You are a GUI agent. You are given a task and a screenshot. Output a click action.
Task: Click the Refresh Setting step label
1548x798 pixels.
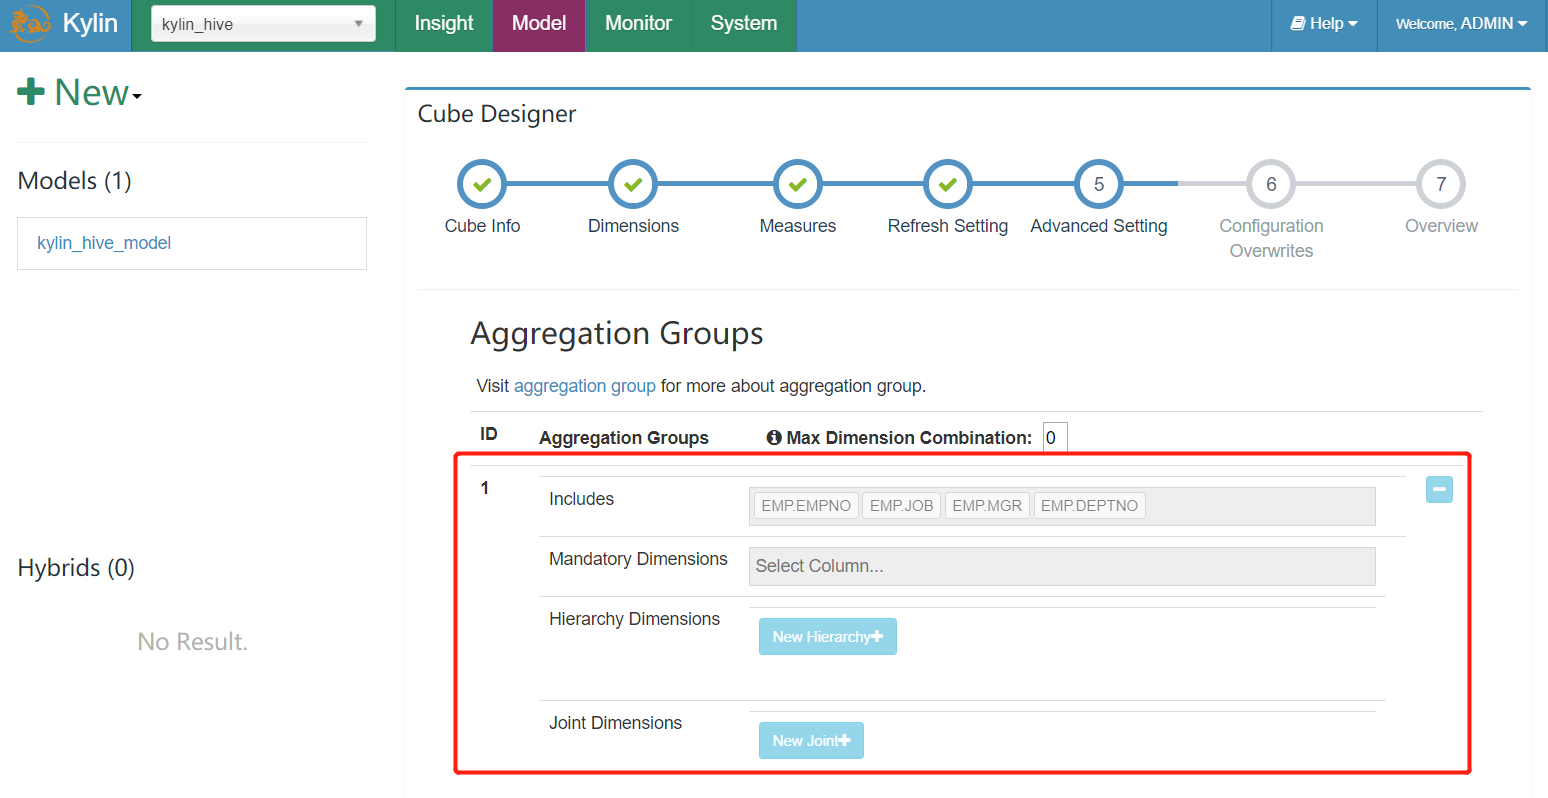(948, 226)
